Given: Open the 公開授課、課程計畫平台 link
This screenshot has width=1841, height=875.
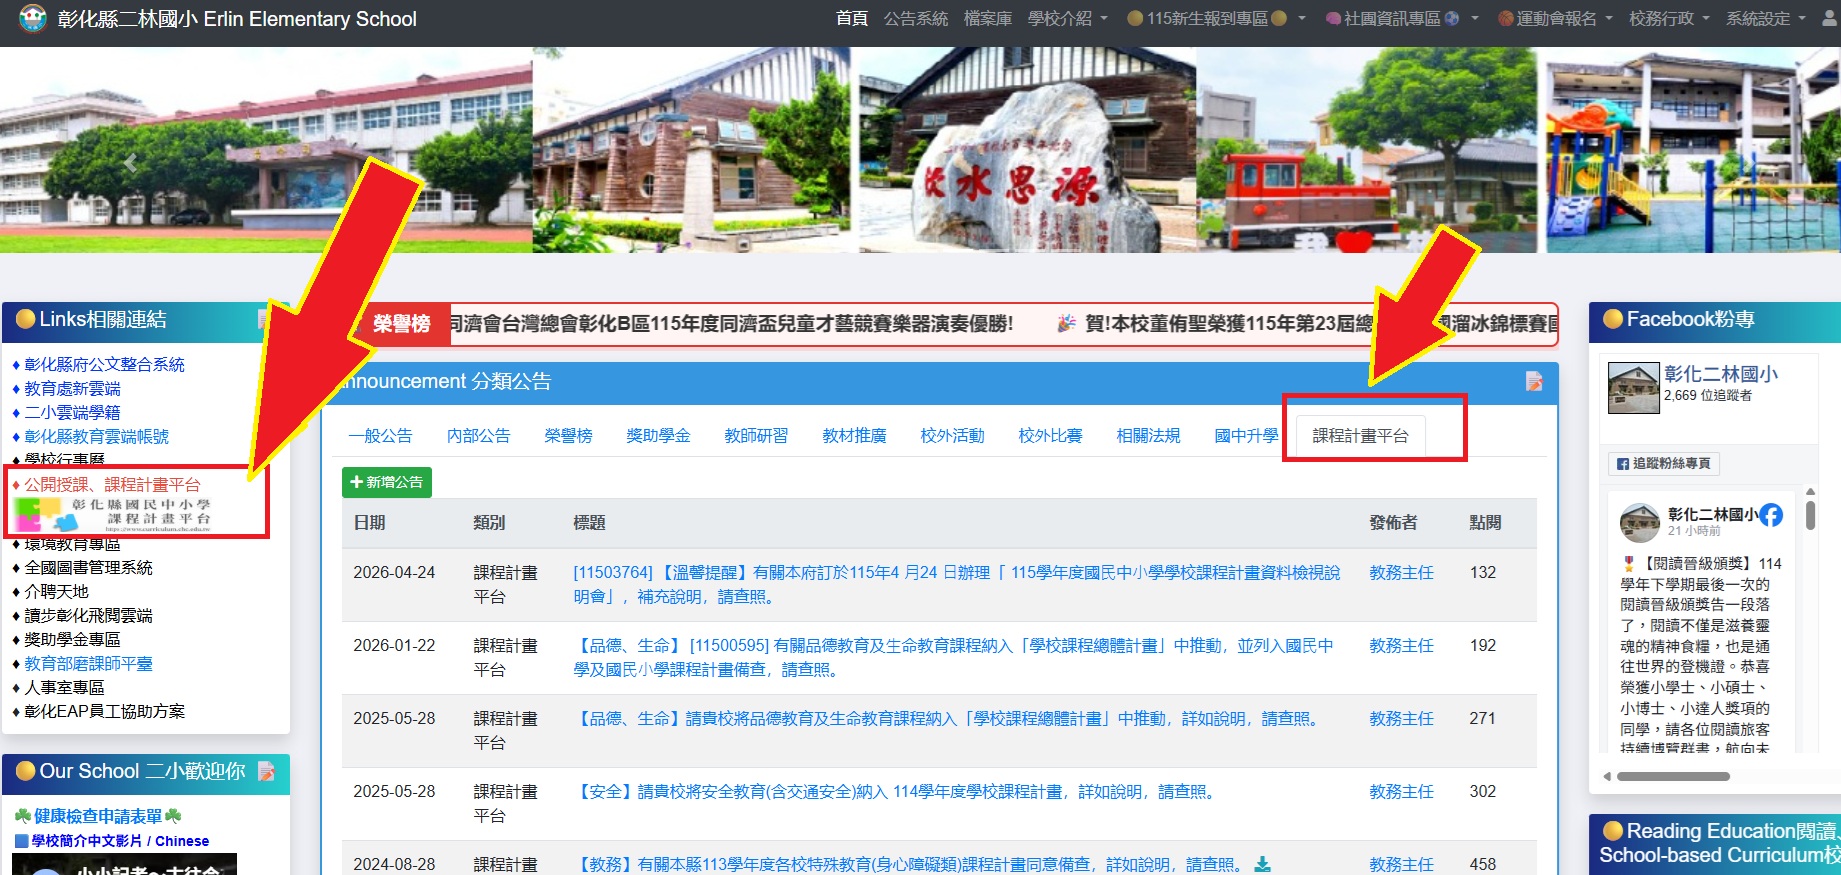Looking at the screenshot, I should point(112,484).
